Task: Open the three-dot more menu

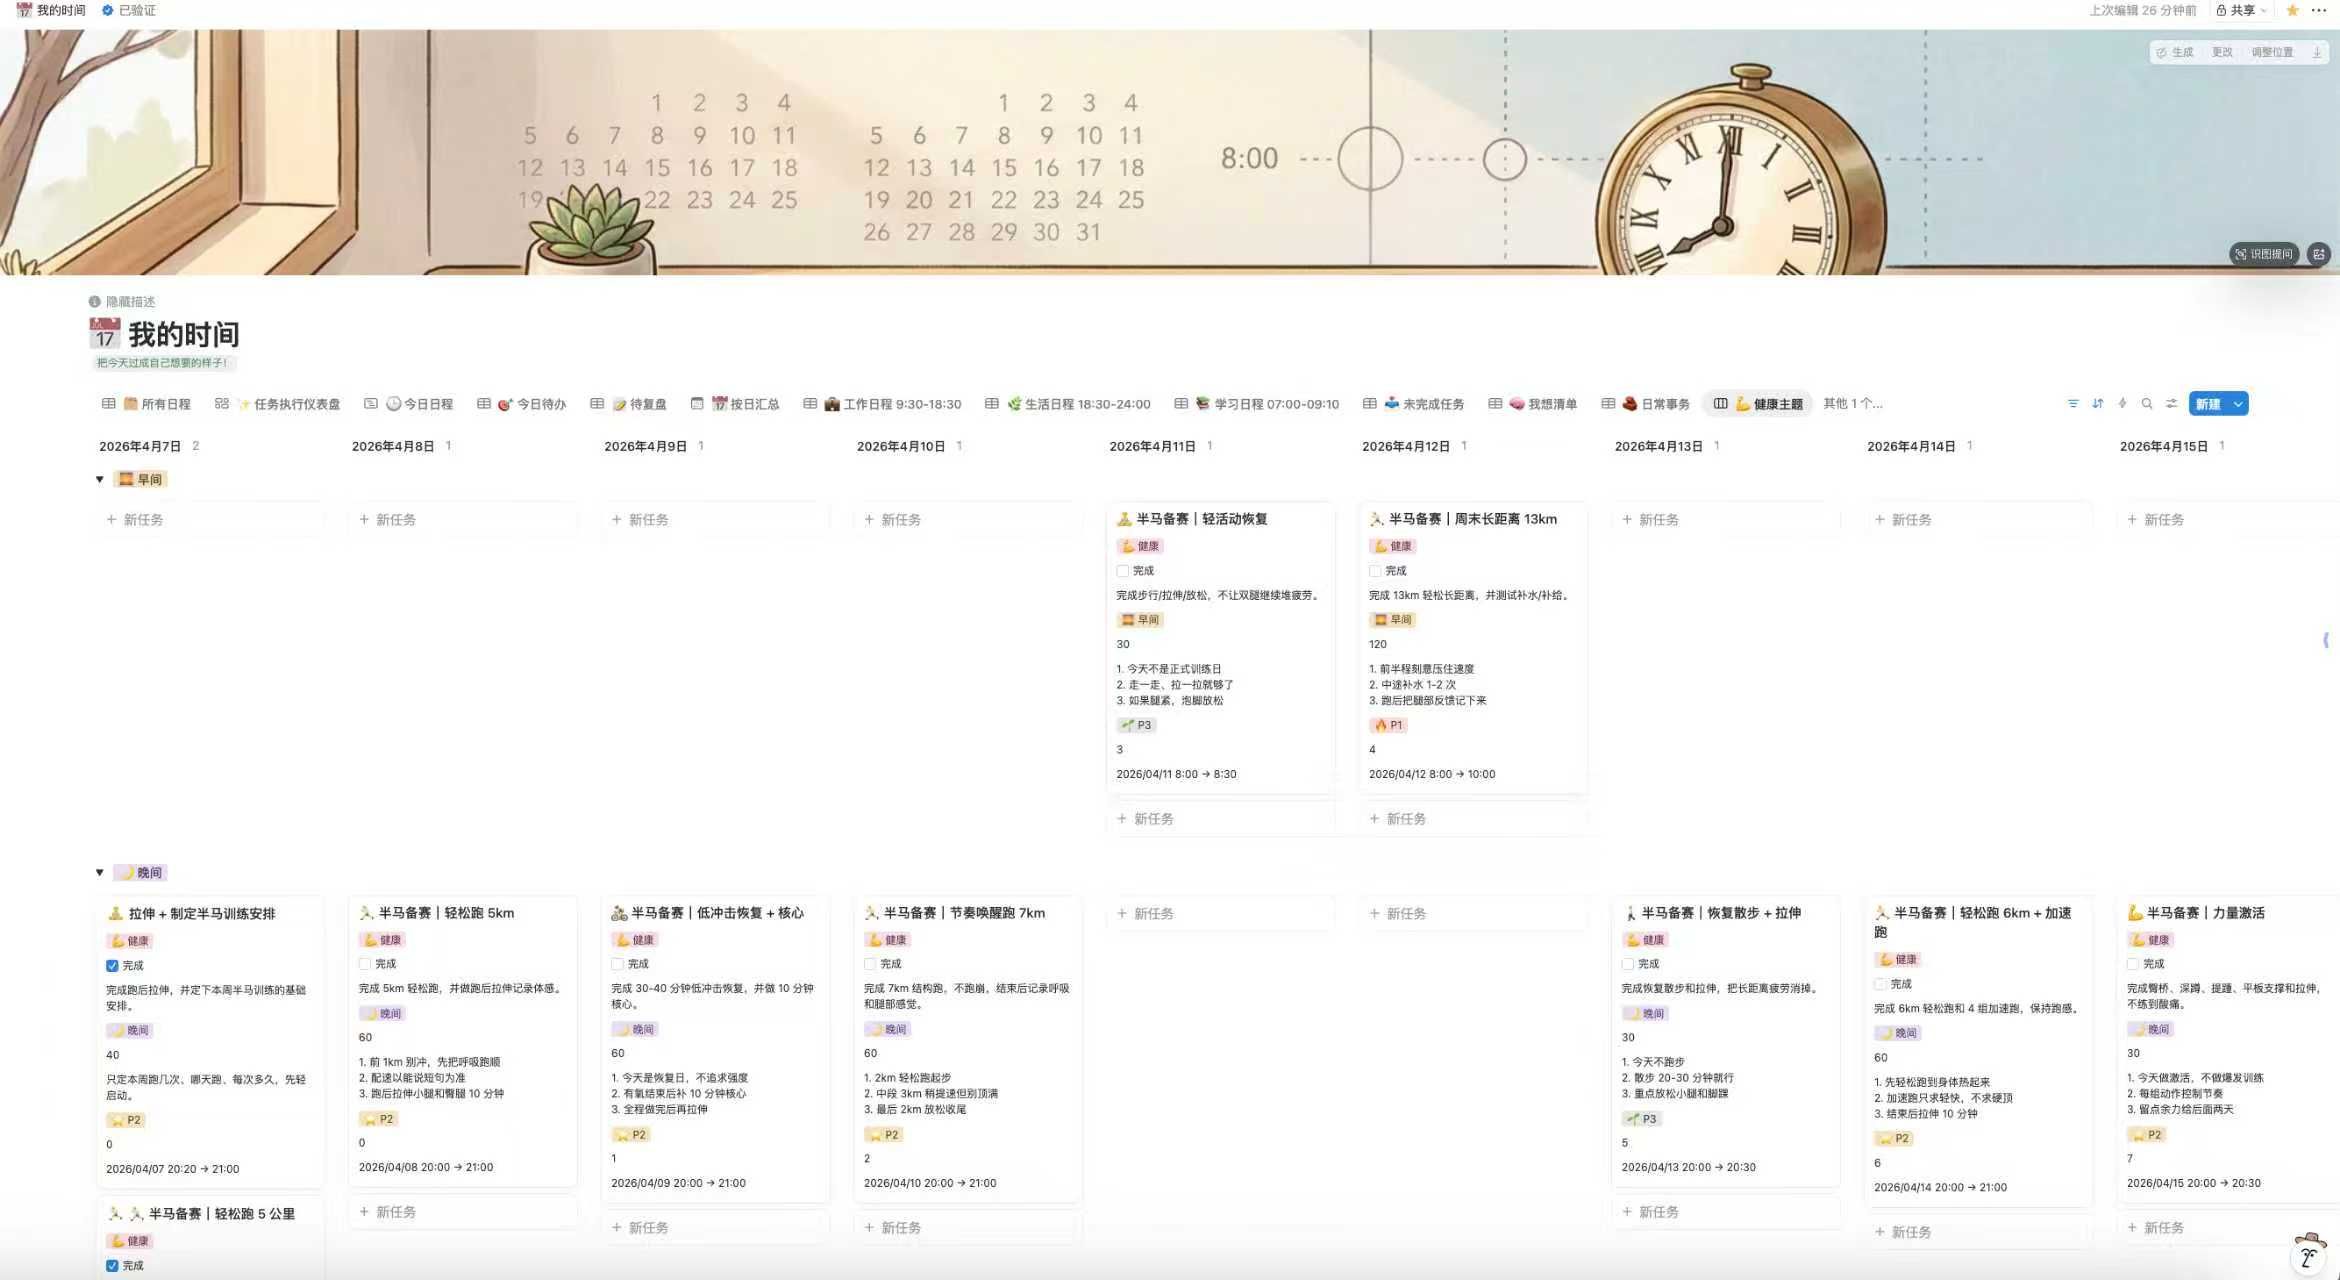Action: coord(2319,10)
